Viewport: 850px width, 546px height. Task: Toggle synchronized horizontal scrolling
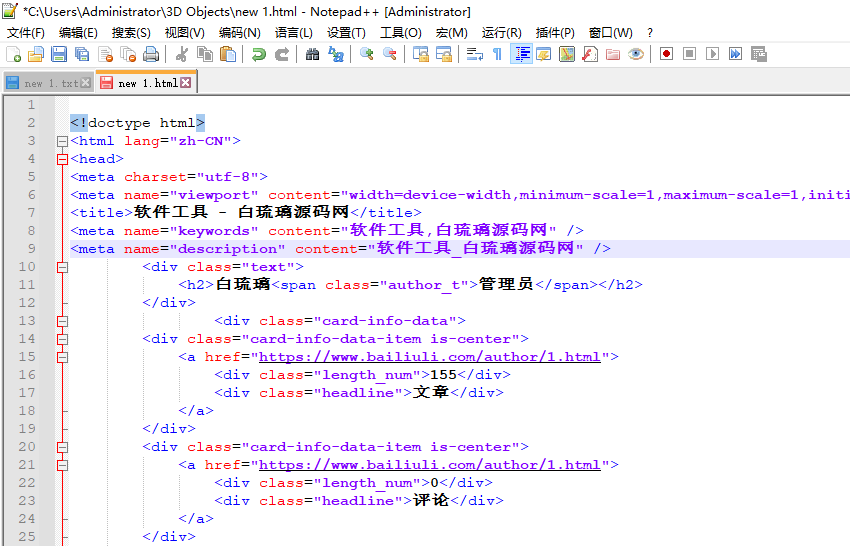pyautogui.click(x=443, y=54)
